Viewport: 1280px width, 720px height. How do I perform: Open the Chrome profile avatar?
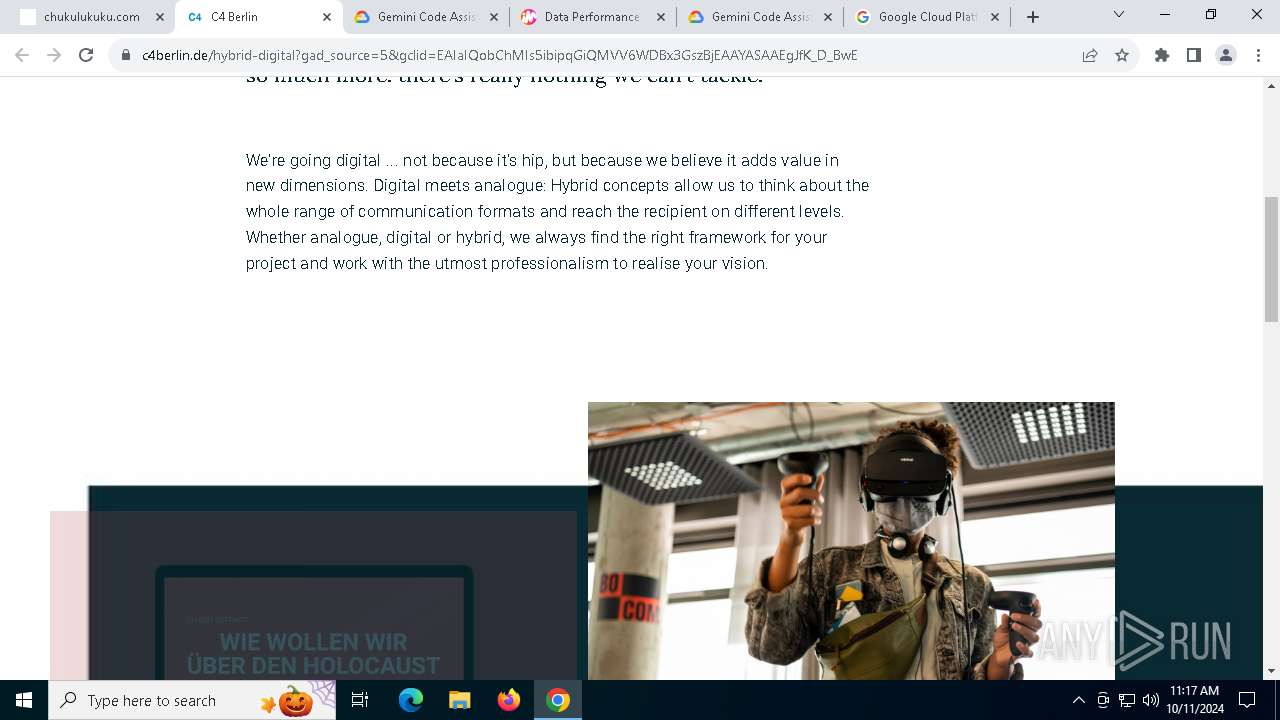[x=1226, y=55]
